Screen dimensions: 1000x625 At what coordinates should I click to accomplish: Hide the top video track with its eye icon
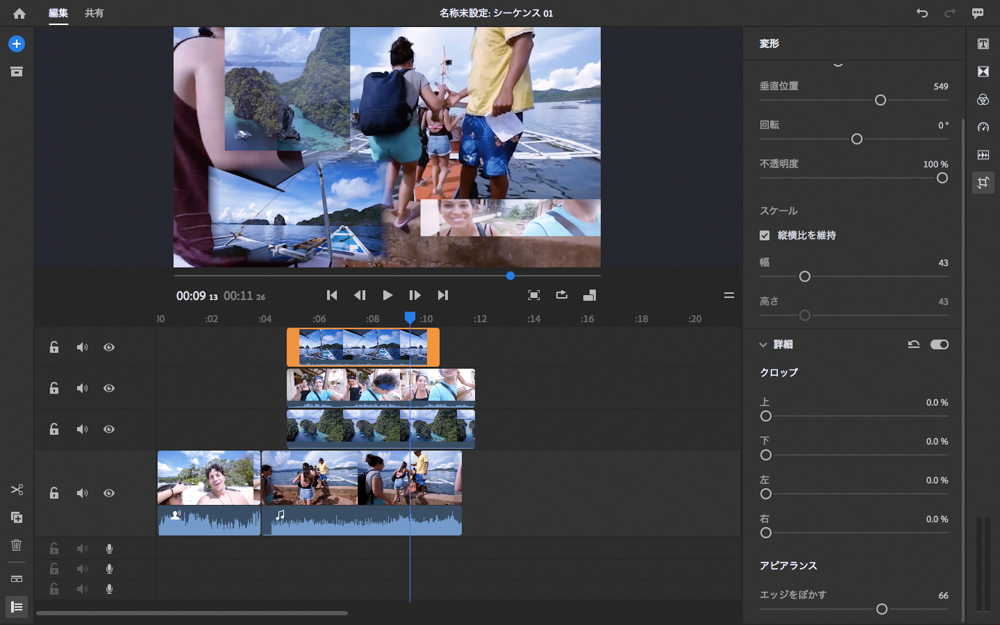[109, 348]
